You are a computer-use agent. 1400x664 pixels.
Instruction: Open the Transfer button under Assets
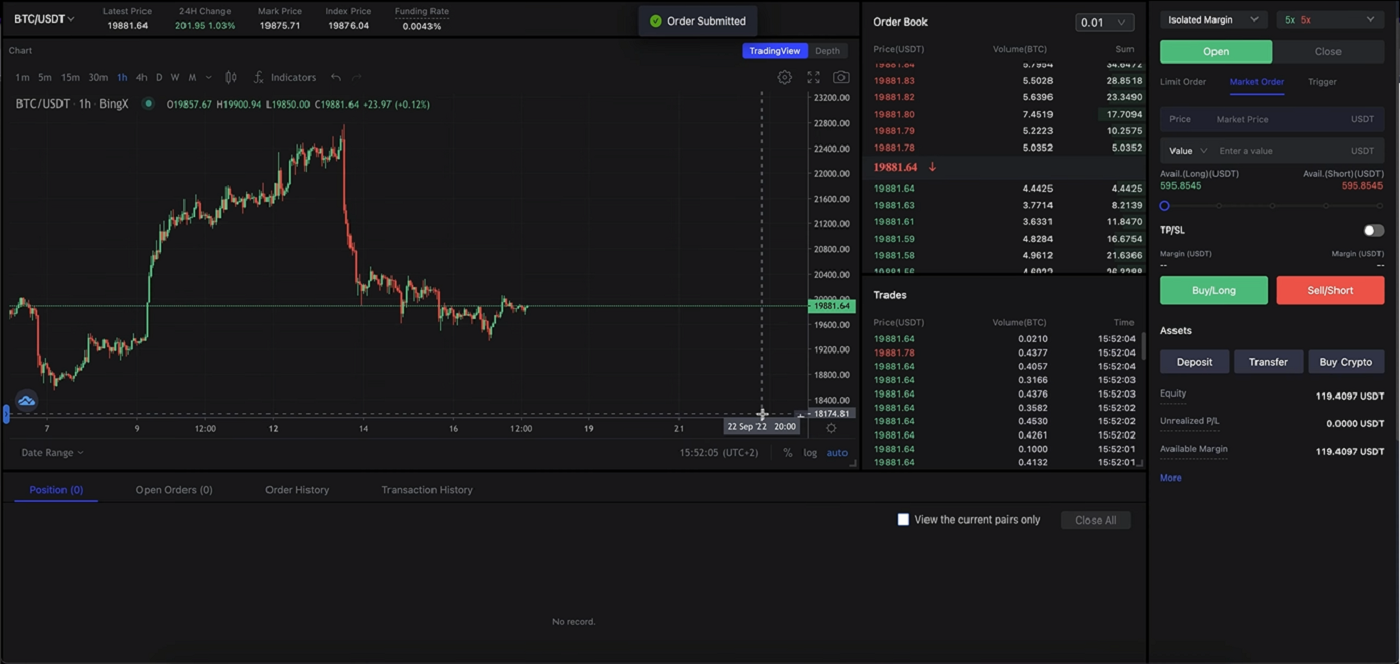pos(1268,361)
